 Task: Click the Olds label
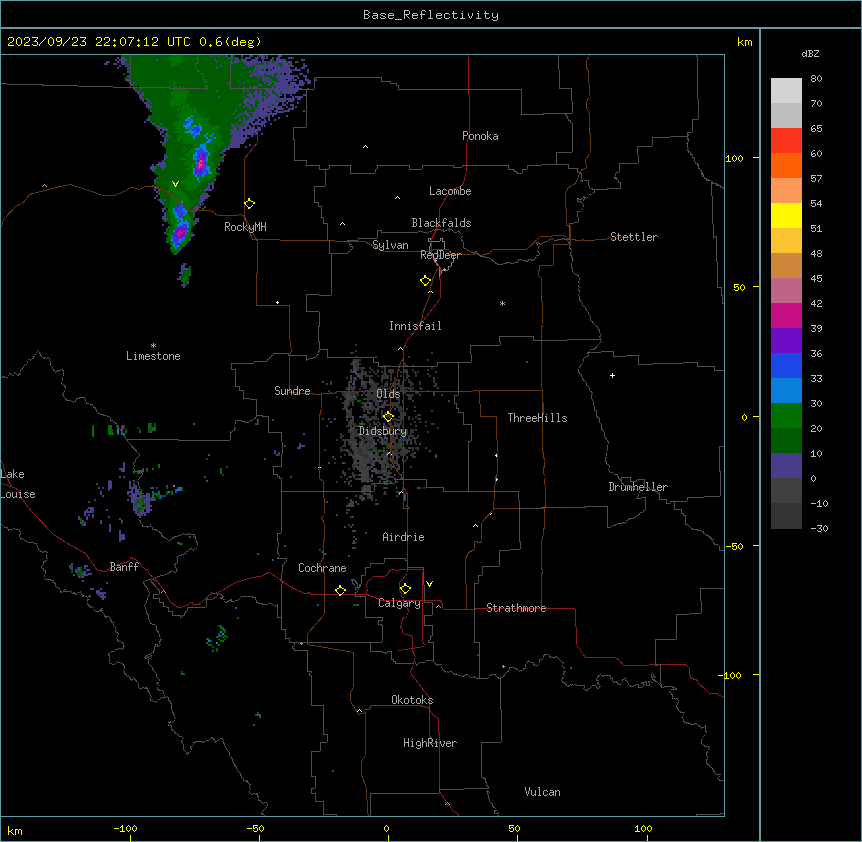point(388,394)
